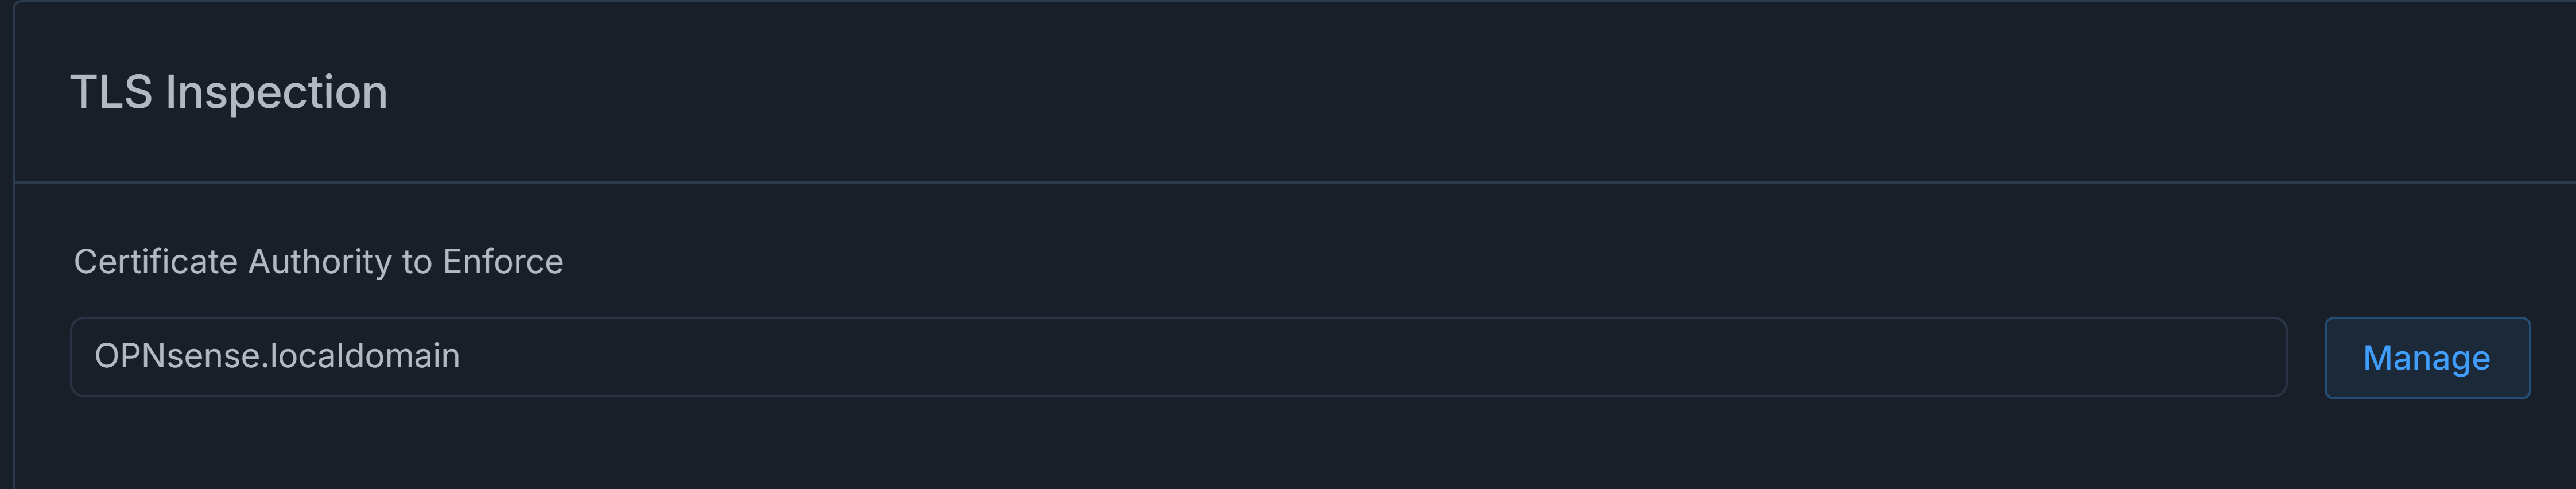
Task: Click the word Enforce in the label
Action: 503,261
